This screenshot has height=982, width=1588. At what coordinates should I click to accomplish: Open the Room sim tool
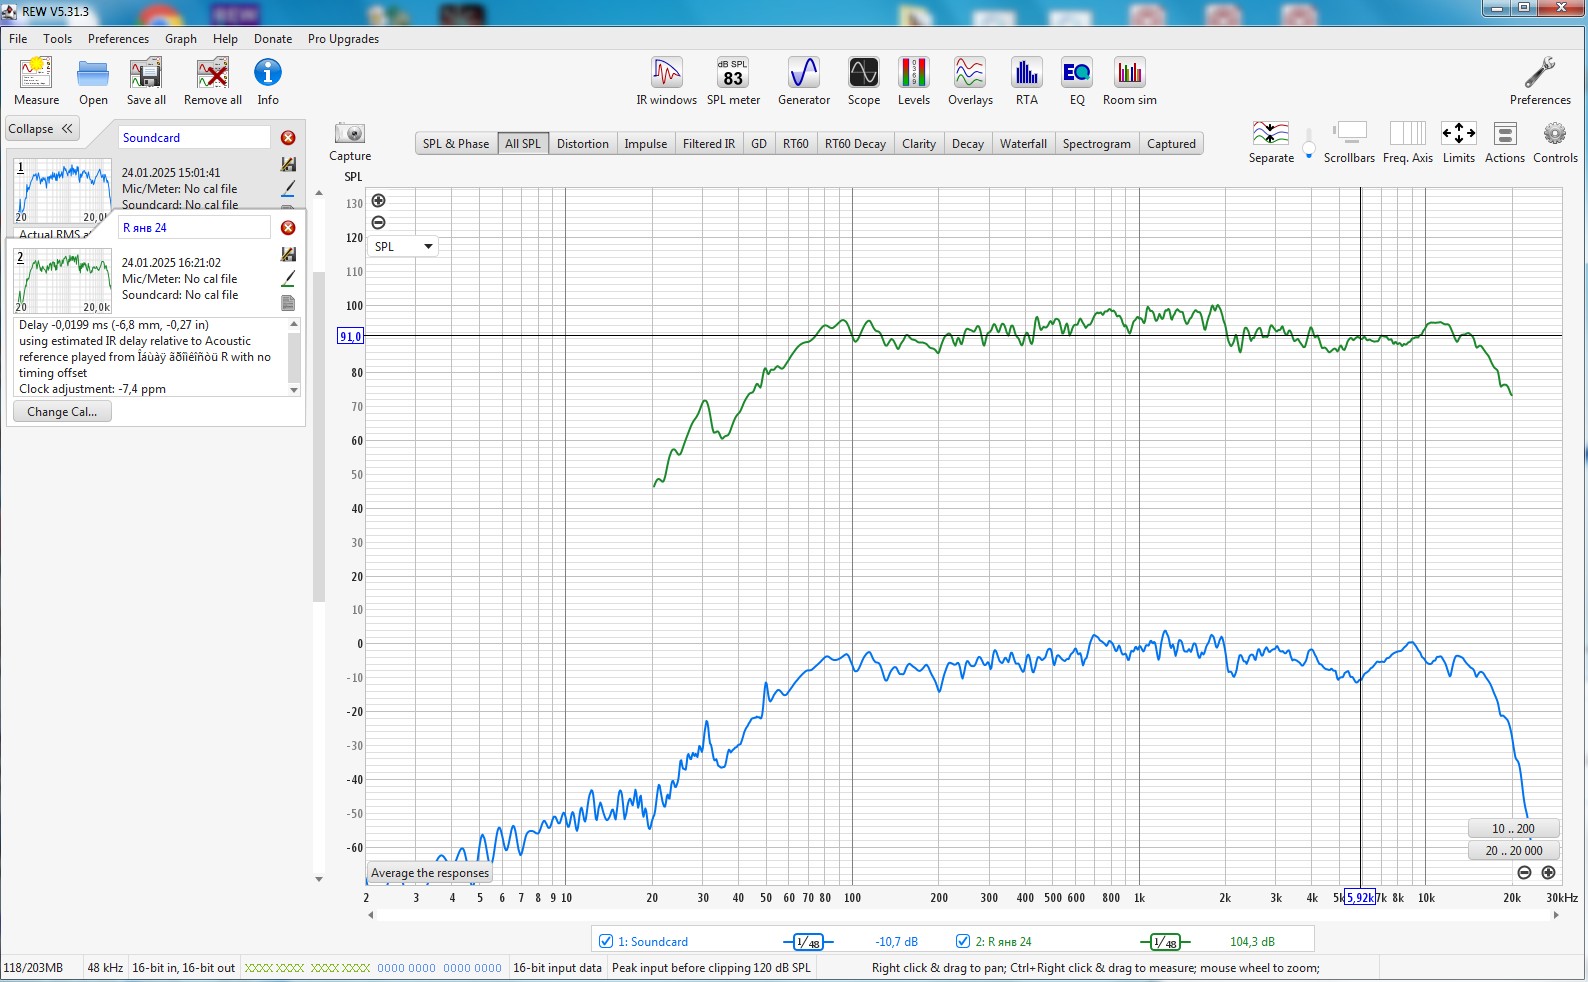(1129, 81)
